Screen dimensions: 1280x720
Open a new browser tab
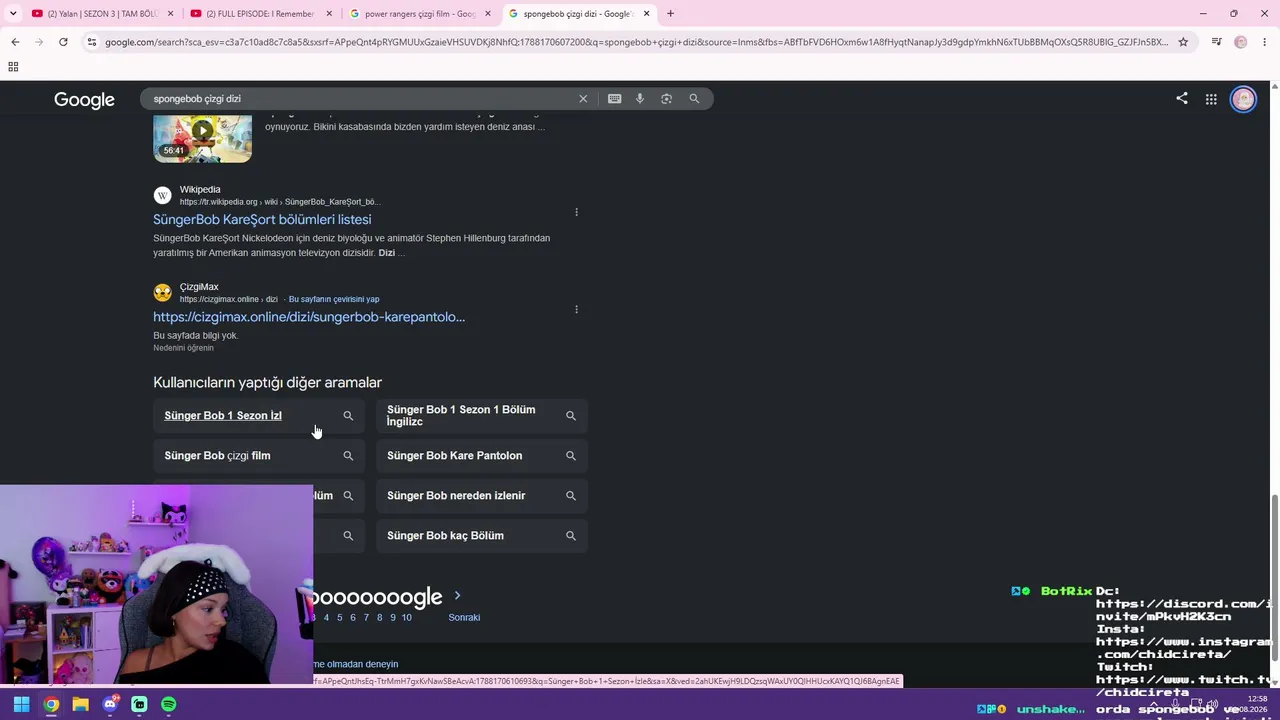[x=670, y=14]
